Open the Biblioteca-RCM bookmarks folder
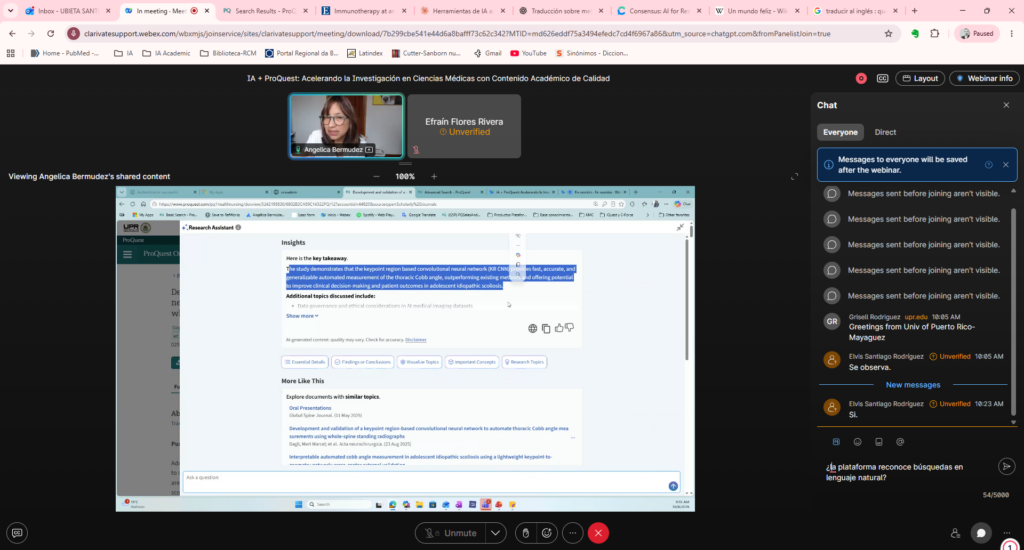This screenshot has height=550, width=1024. coord(228,54)
